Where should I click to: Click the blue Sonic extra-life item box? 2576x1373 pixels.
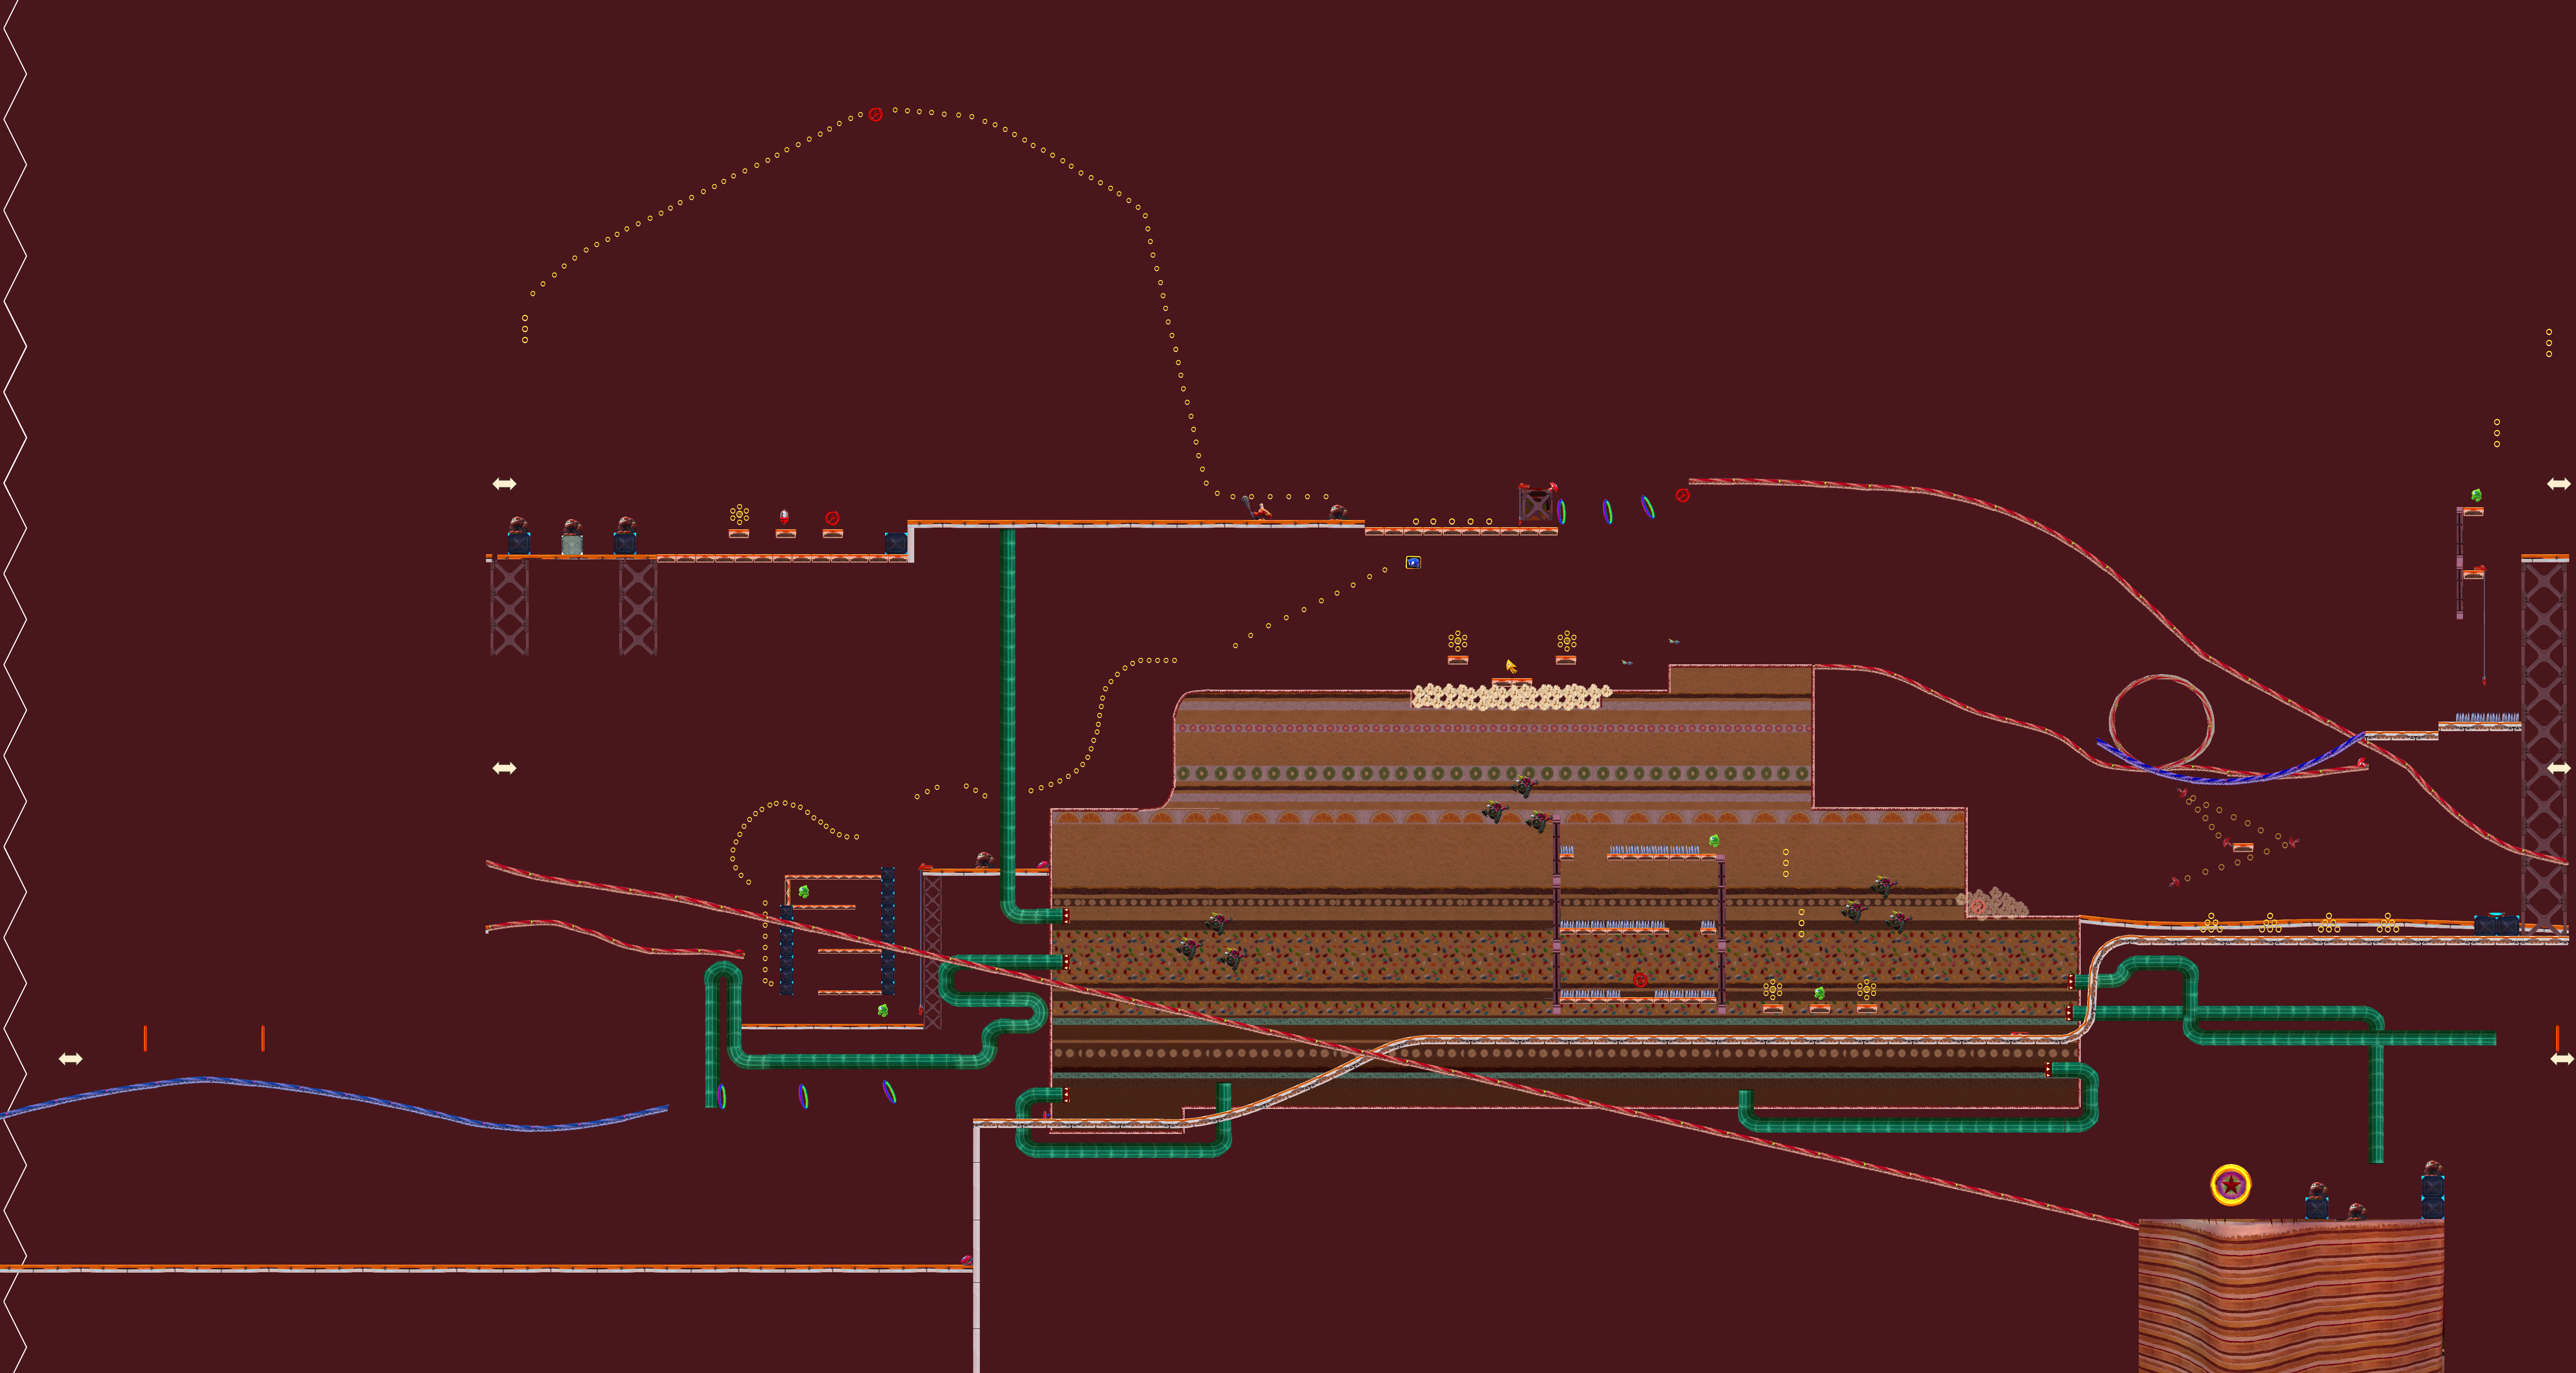1413,562
